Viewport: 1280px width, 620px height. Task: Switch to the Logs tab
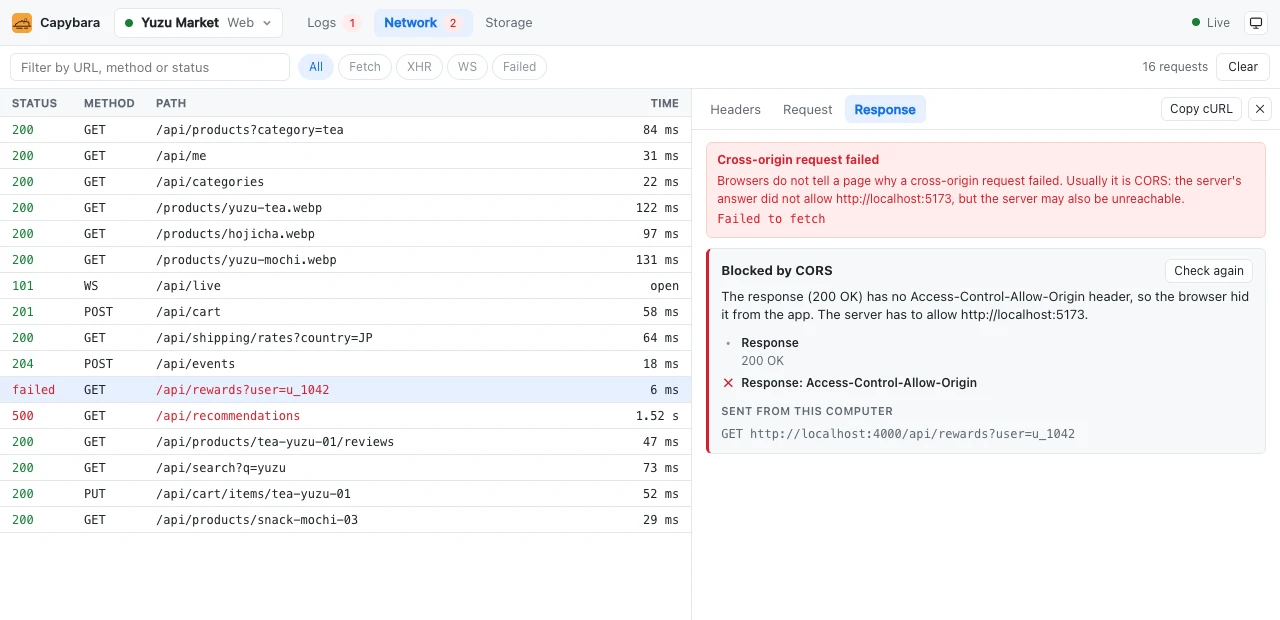click(x=334, y=23)
